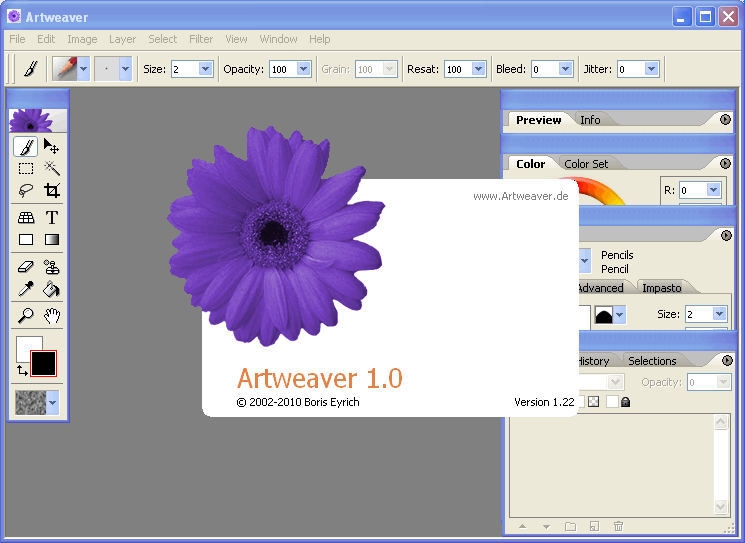745x543 pixels.
Task: Click layers list scroll-up arrow
Action: [721, 422]
